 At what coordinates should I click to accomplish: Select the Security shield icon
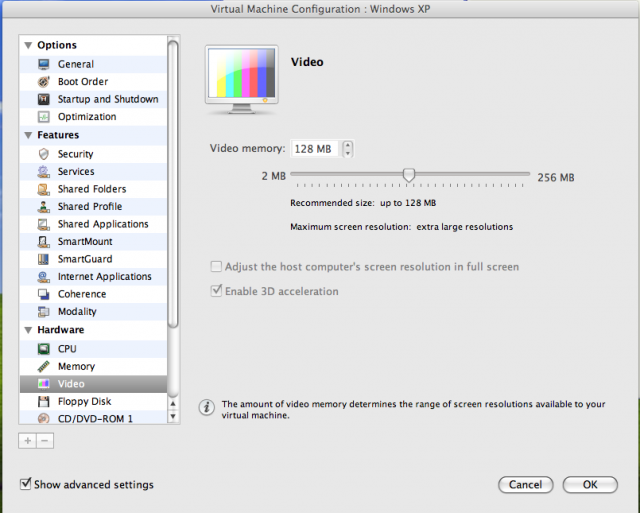[x=44, y=154]
